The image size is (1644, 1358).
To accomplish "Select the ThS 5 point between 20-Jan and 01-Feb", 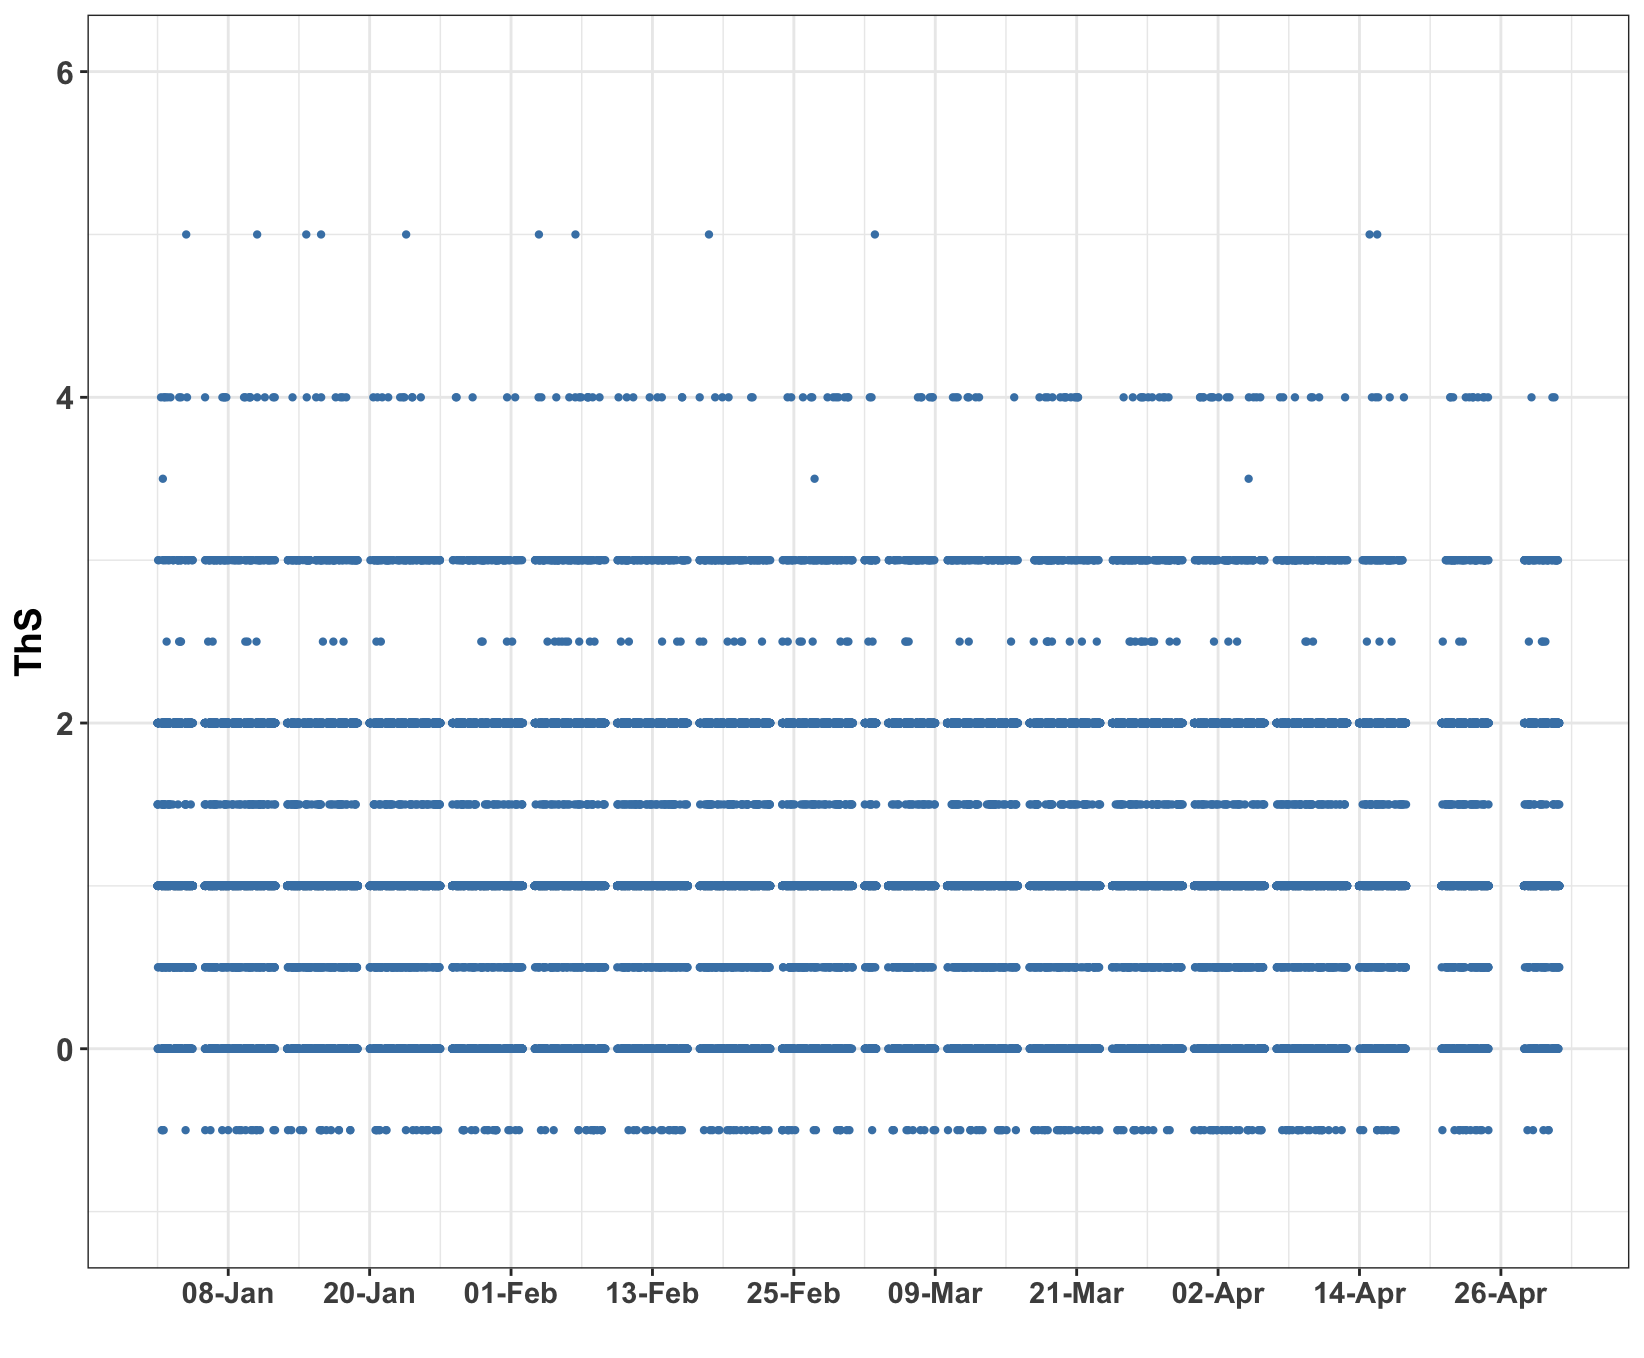I will pos(406,234).
